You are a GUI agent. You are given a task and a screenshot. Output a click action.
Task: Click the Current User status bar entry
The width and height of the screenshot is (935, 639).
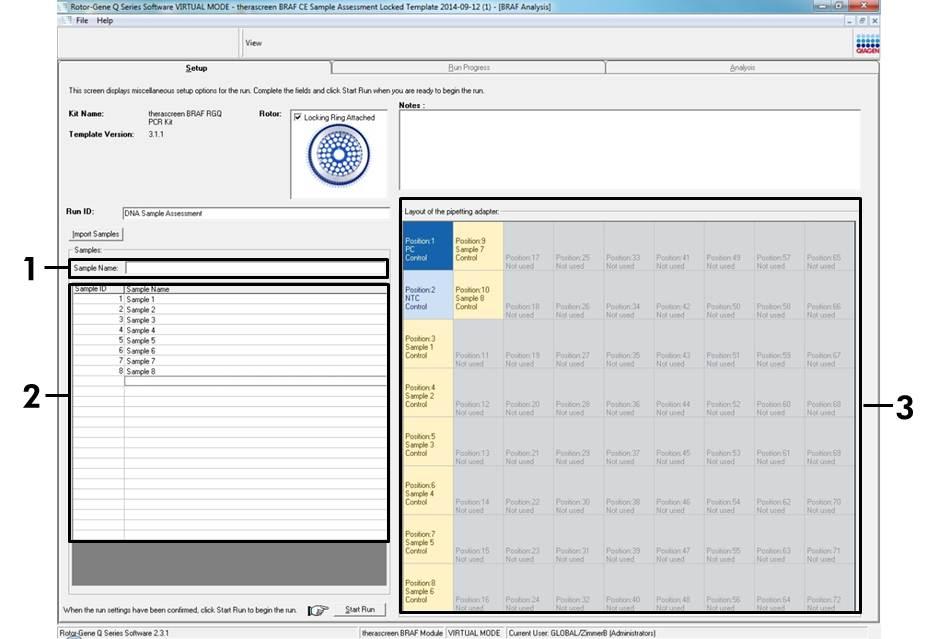point(581,633)
